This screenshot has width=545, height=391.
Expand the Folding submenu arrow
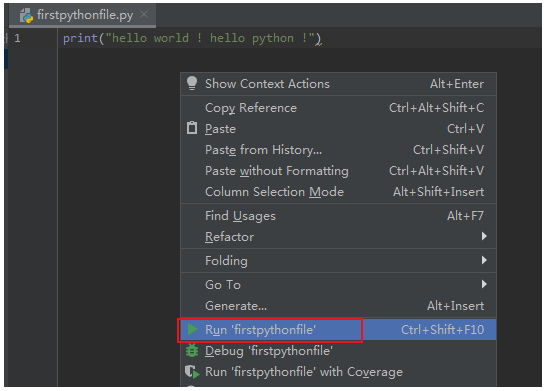click(484, 260)
